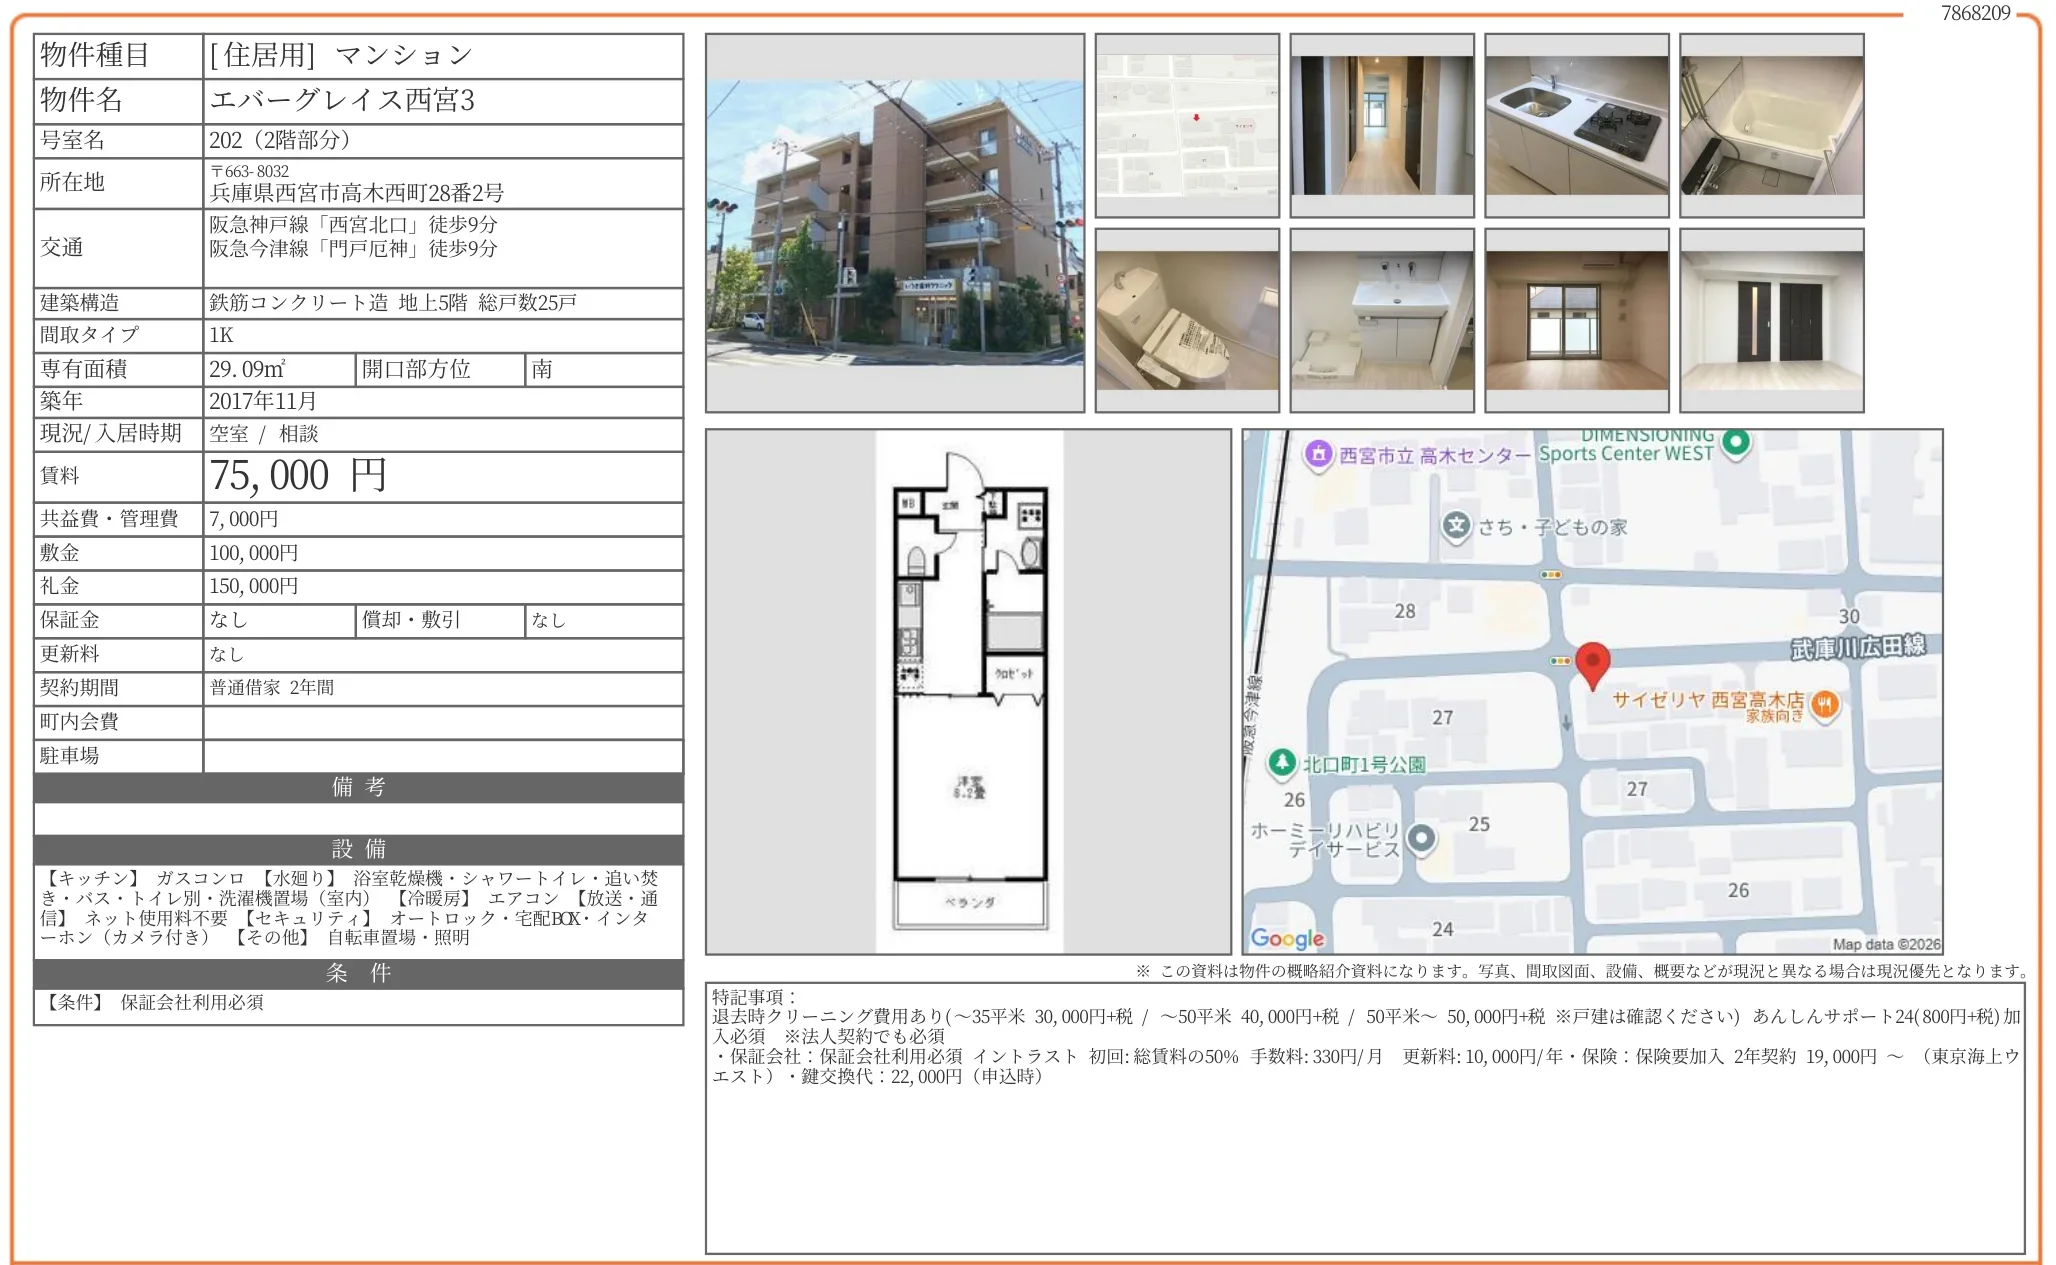Open the washbasin vanity photo
This screenshot has width=2056, height=1265.
[1381, 320]
